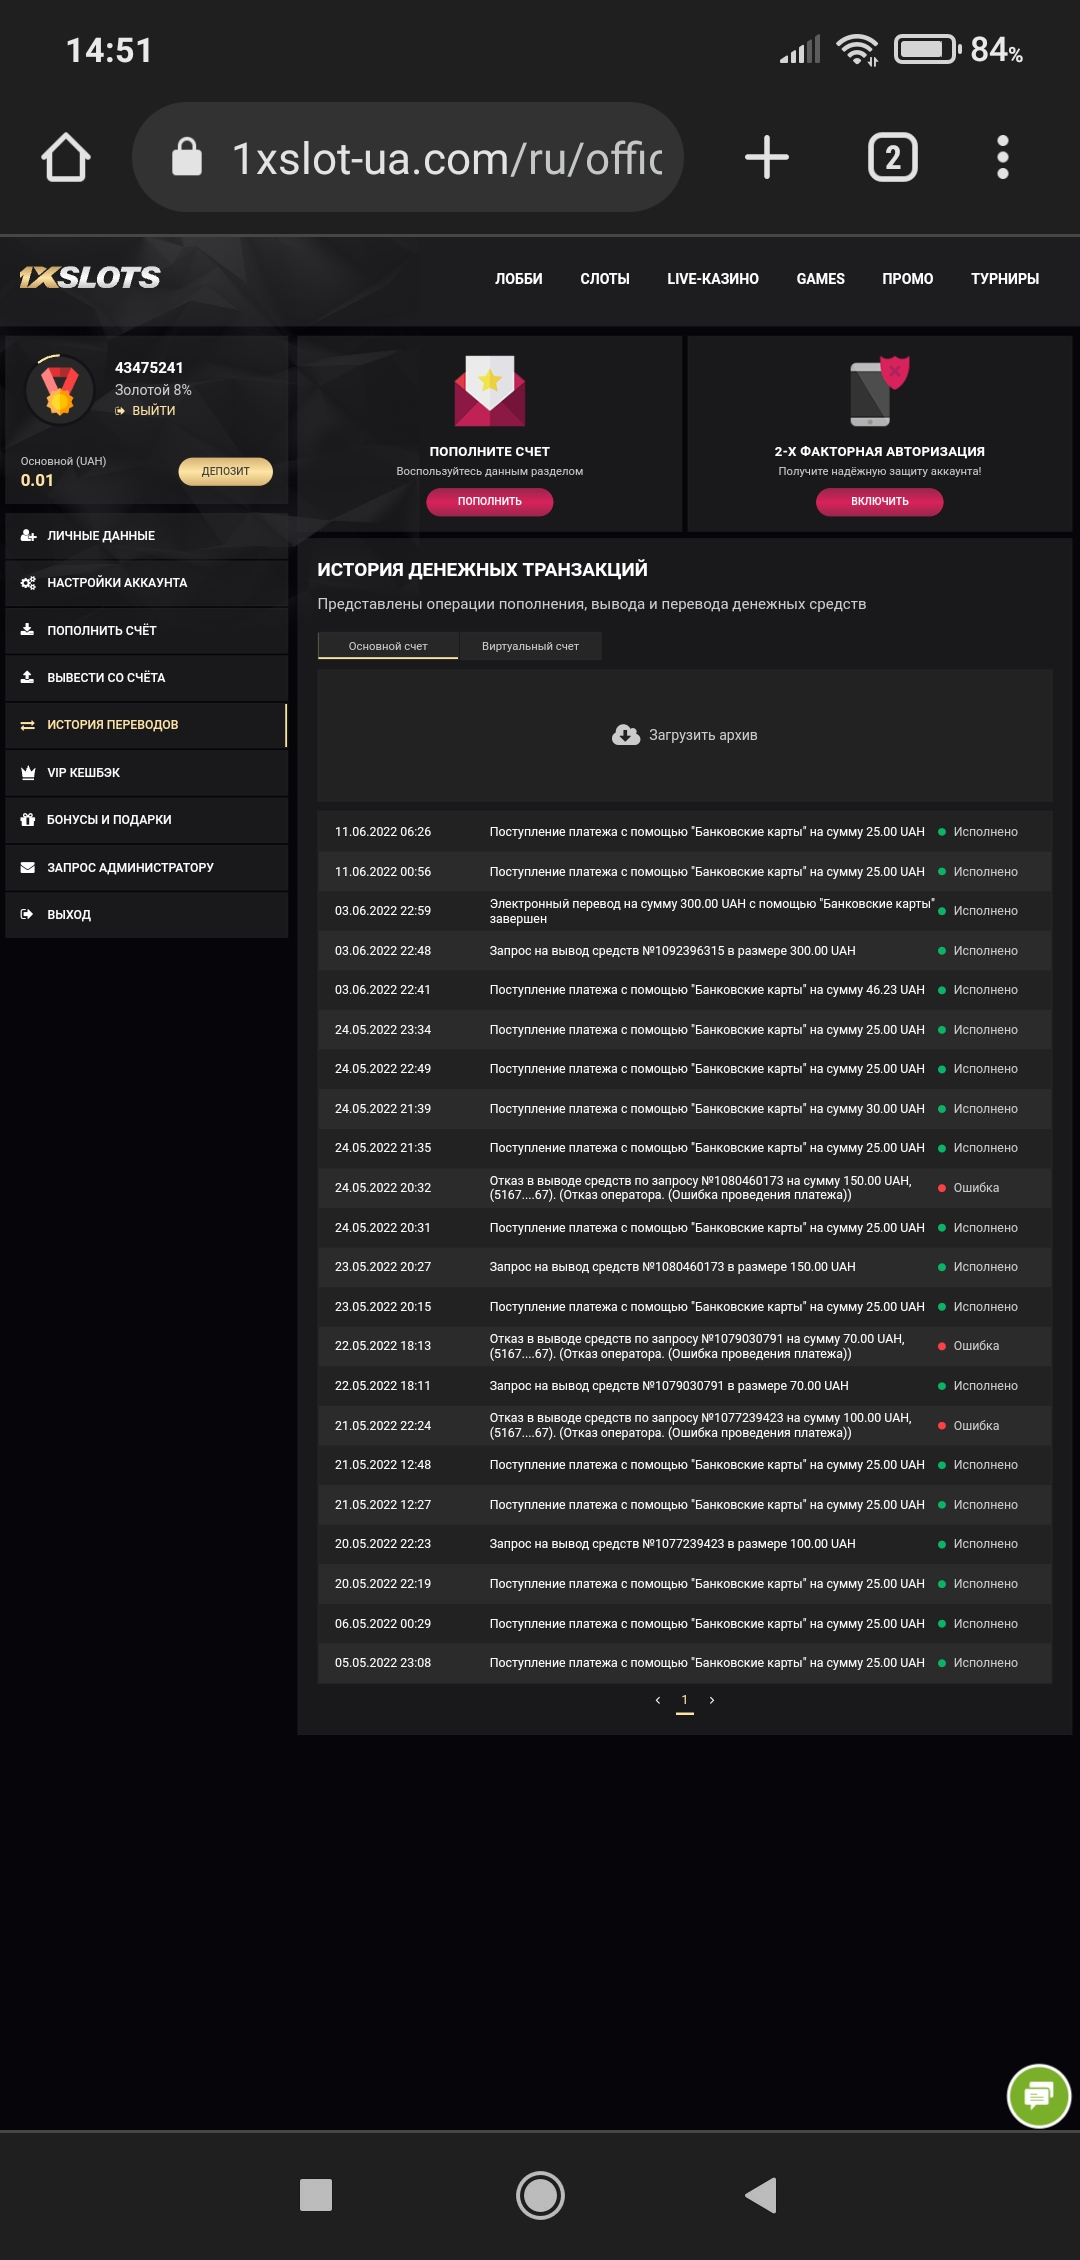Switch to Виртуальный счет tab
Viewport: 1080px width, 2260px height.
530,646
